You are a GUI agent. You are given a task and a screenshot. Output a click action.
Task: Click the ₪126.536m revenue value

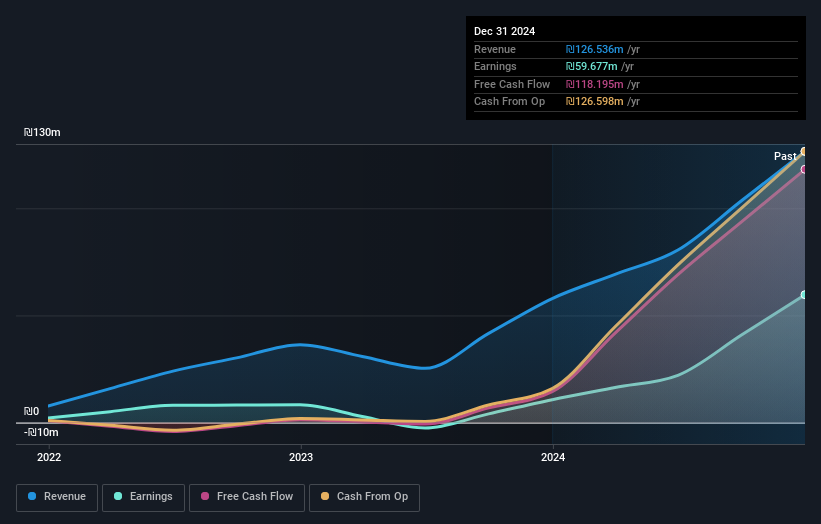(594, 49)
